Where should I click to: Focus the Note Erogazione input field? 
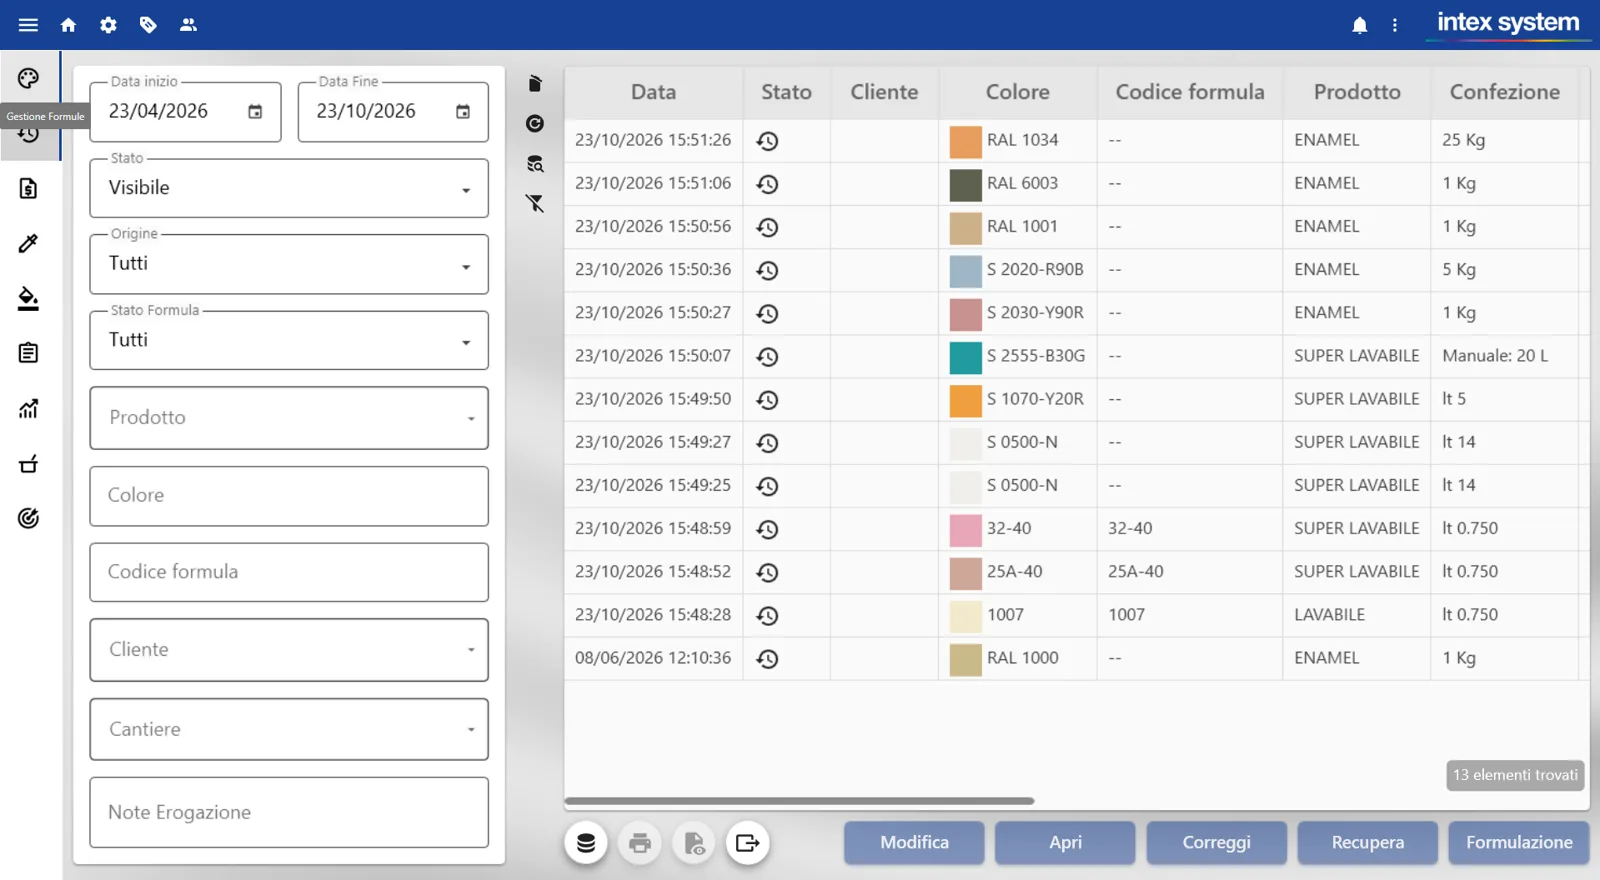click(289, 813)
